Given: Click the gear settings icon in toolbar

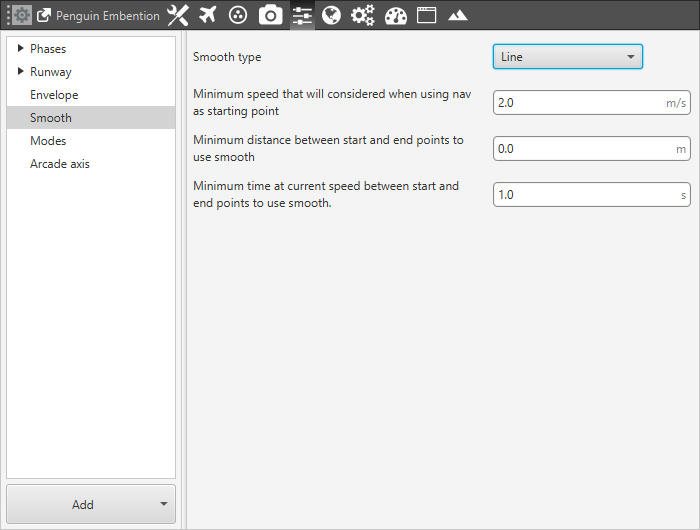Looking at the screenshot, I should [21, 16].
